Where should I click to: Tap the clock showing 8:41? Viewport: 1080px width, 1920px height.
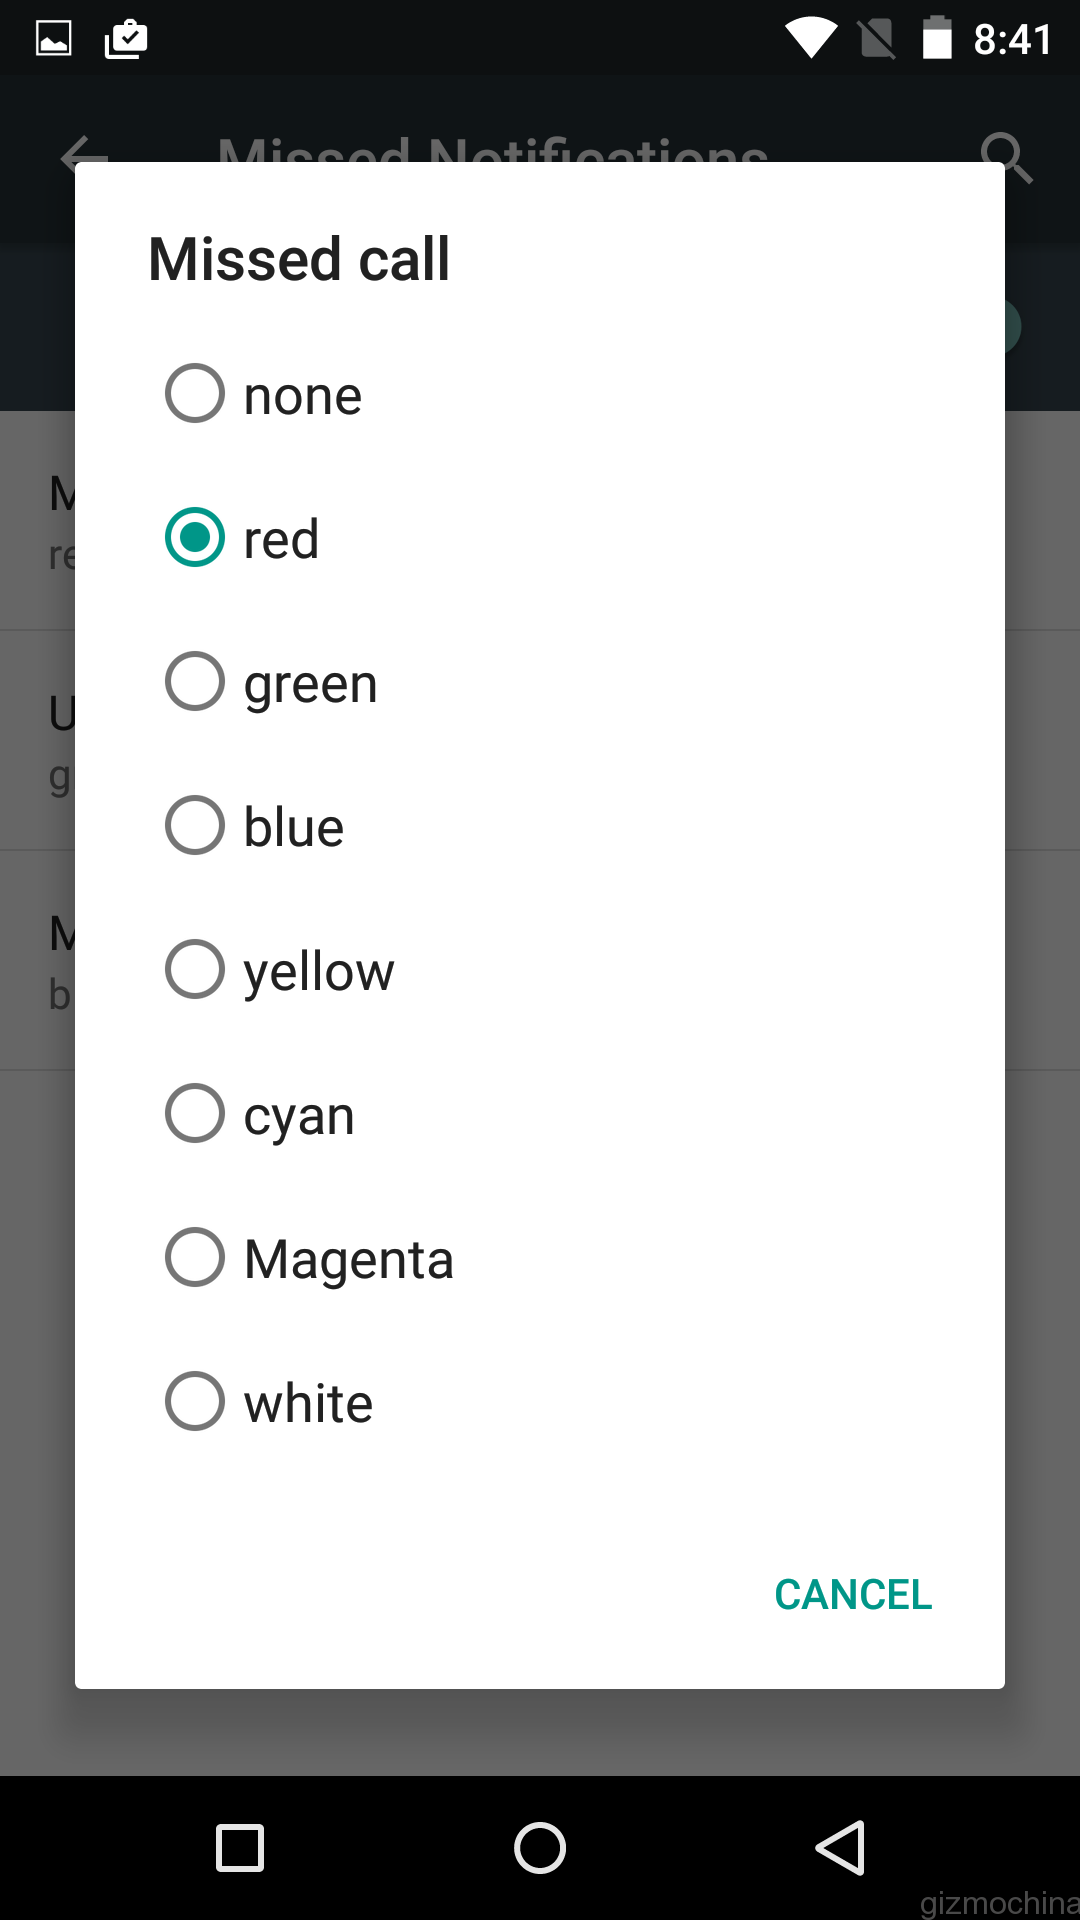1013,40
